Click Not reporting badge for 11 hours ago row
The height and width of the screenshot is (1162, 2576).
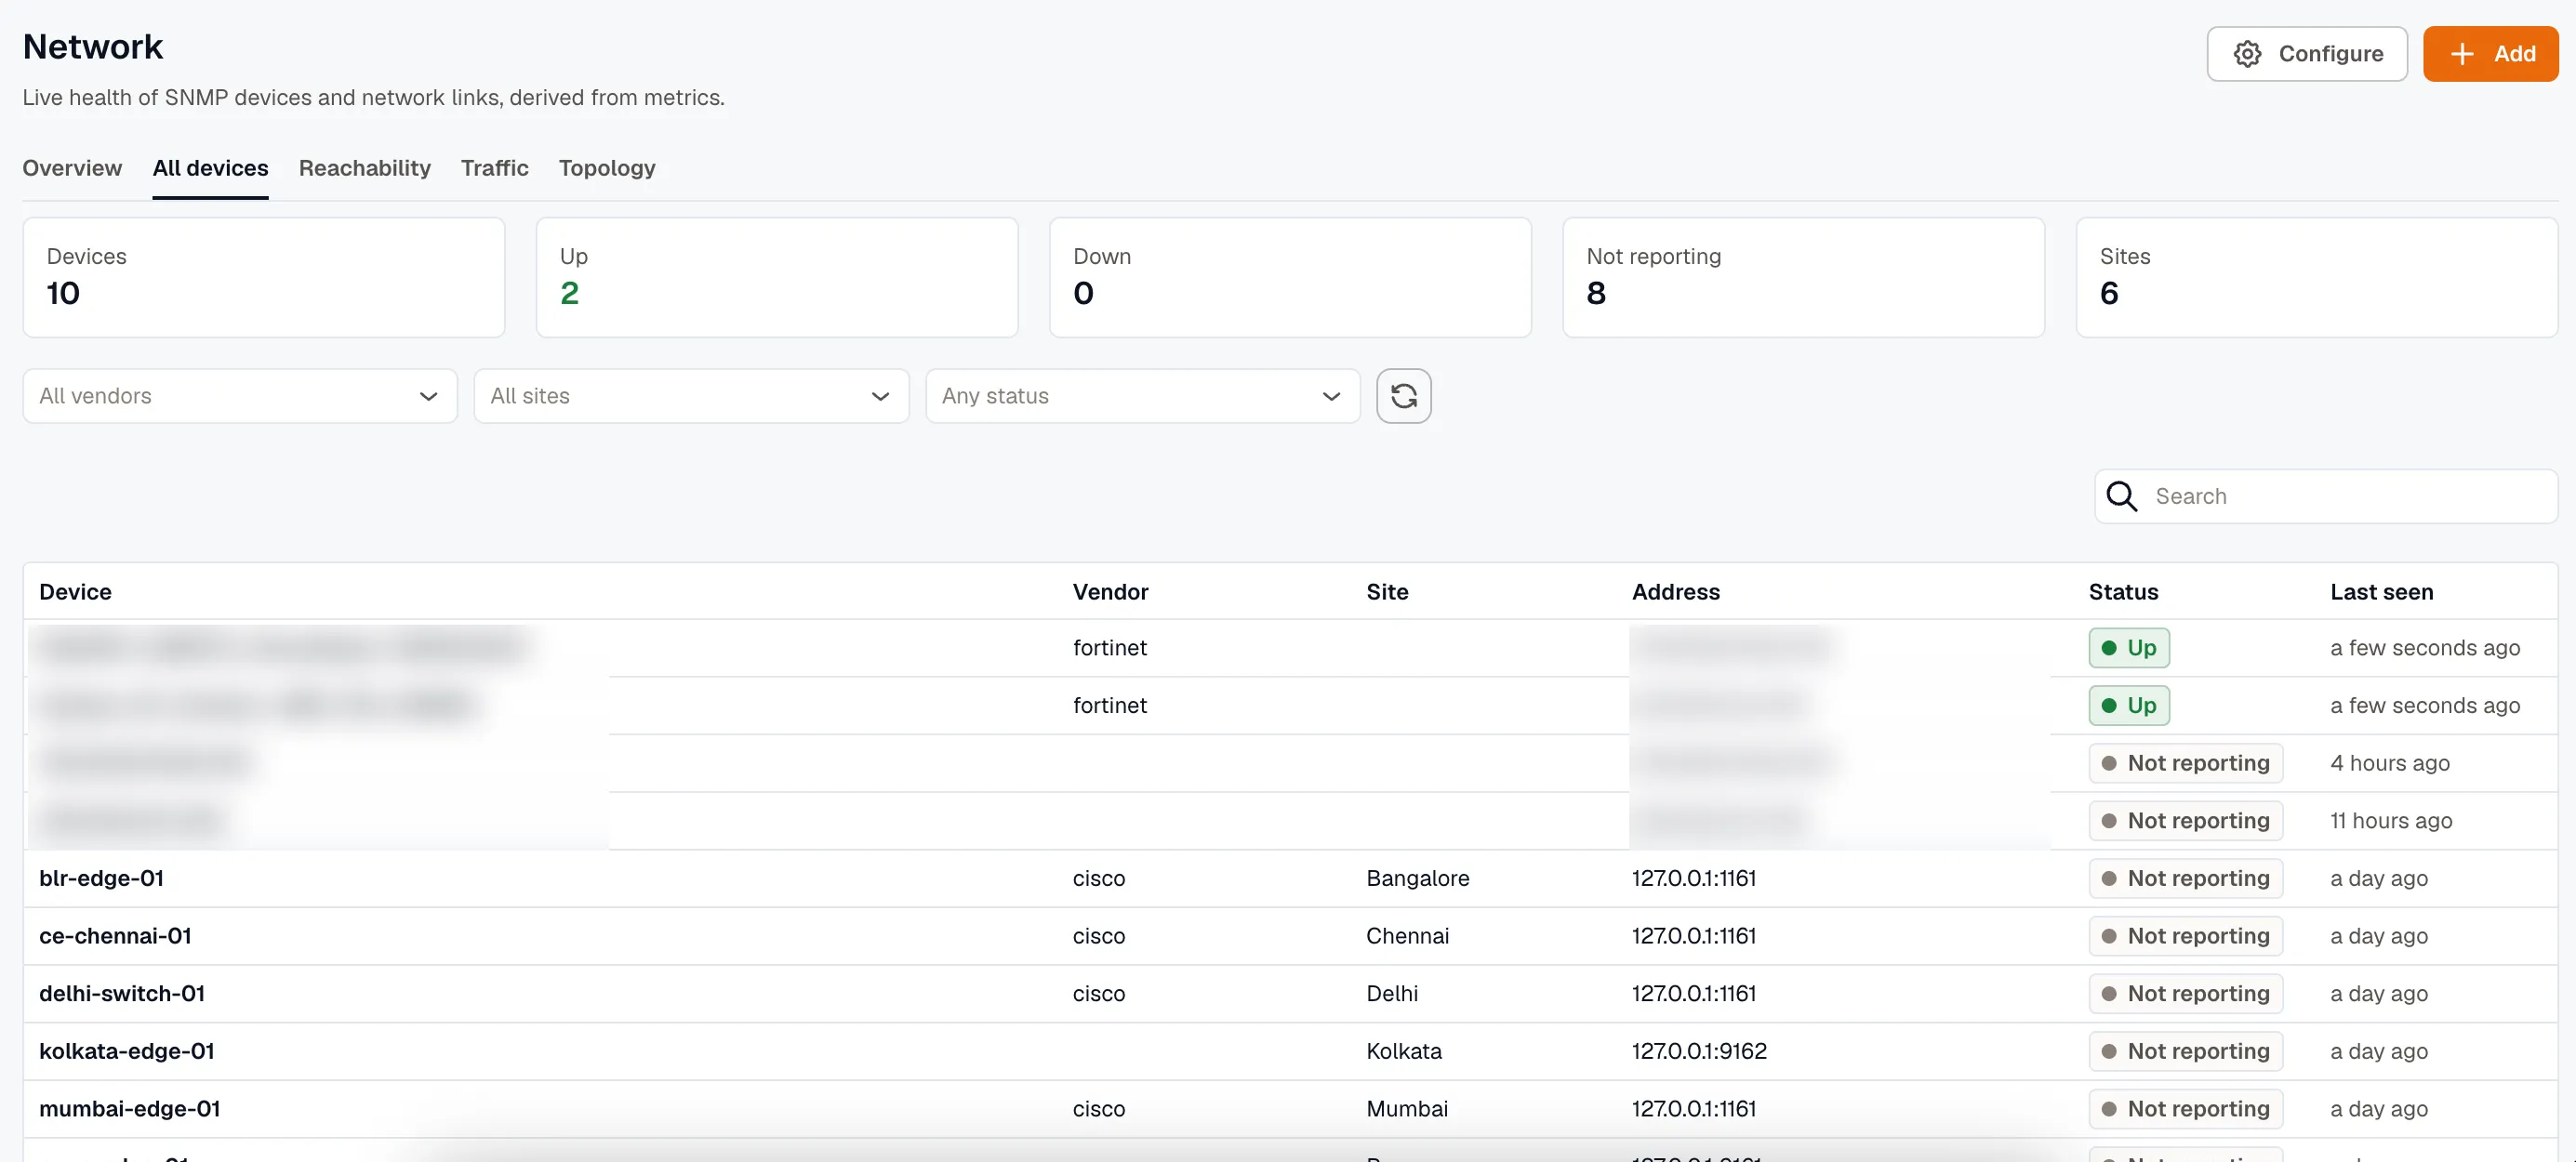coord(2185,821)
